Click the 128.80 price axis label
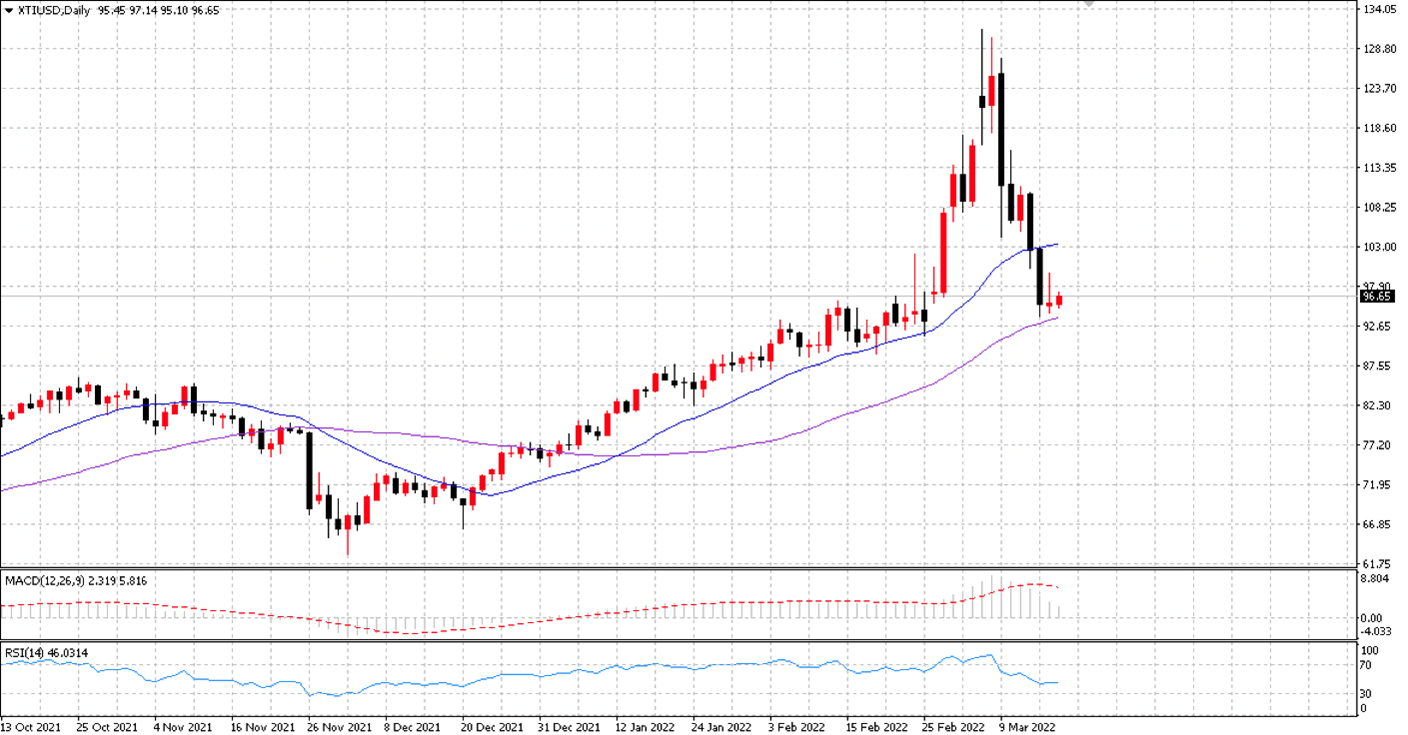 click(1380, 49)
